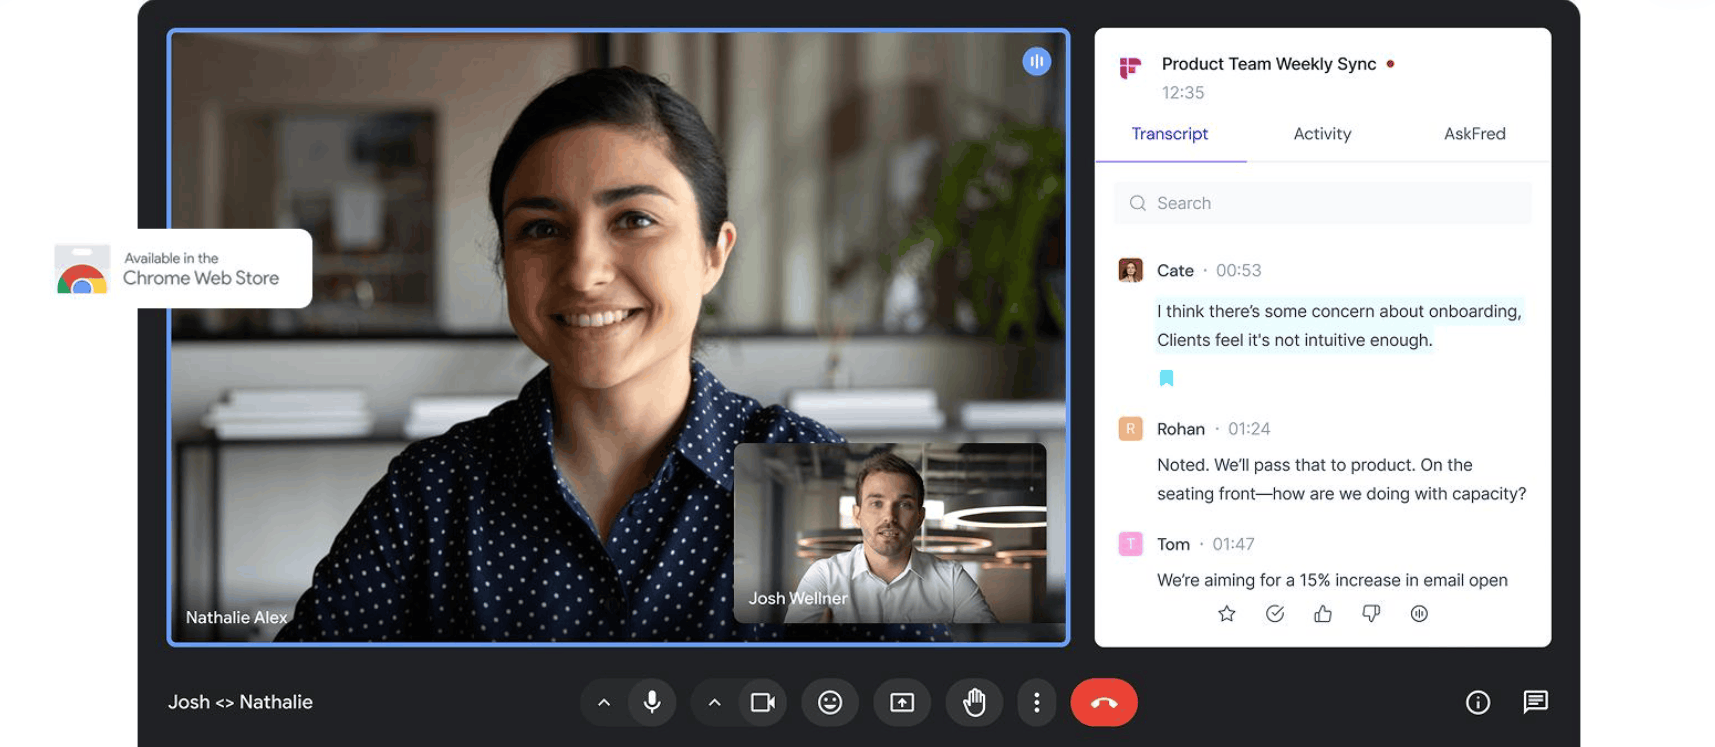Click the blue bookmark under Cate's message
Screen dimensions: 1715x747
tap(1166, 378)
